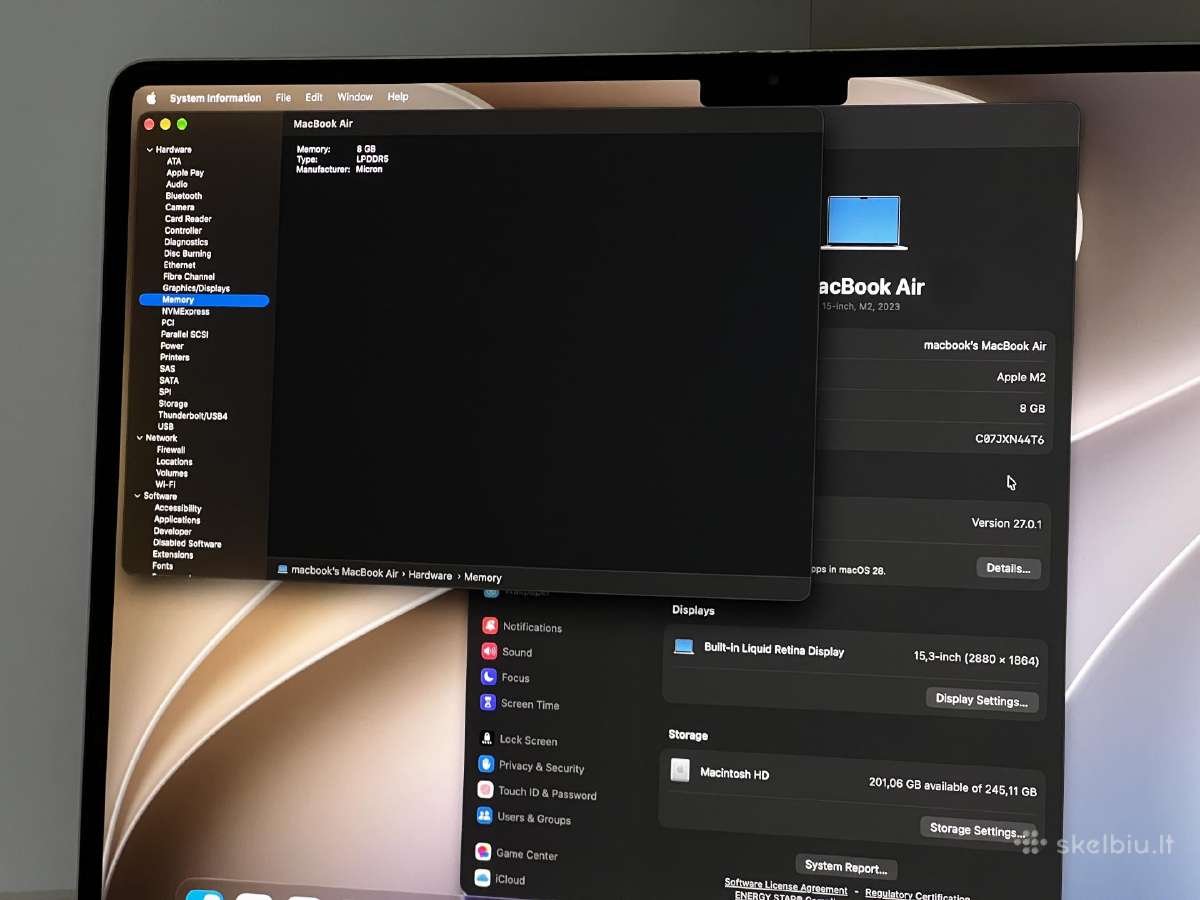Select Camera in the Hardware list
The width and height of the screenshot is (1200, 900).
click(180, 207)
